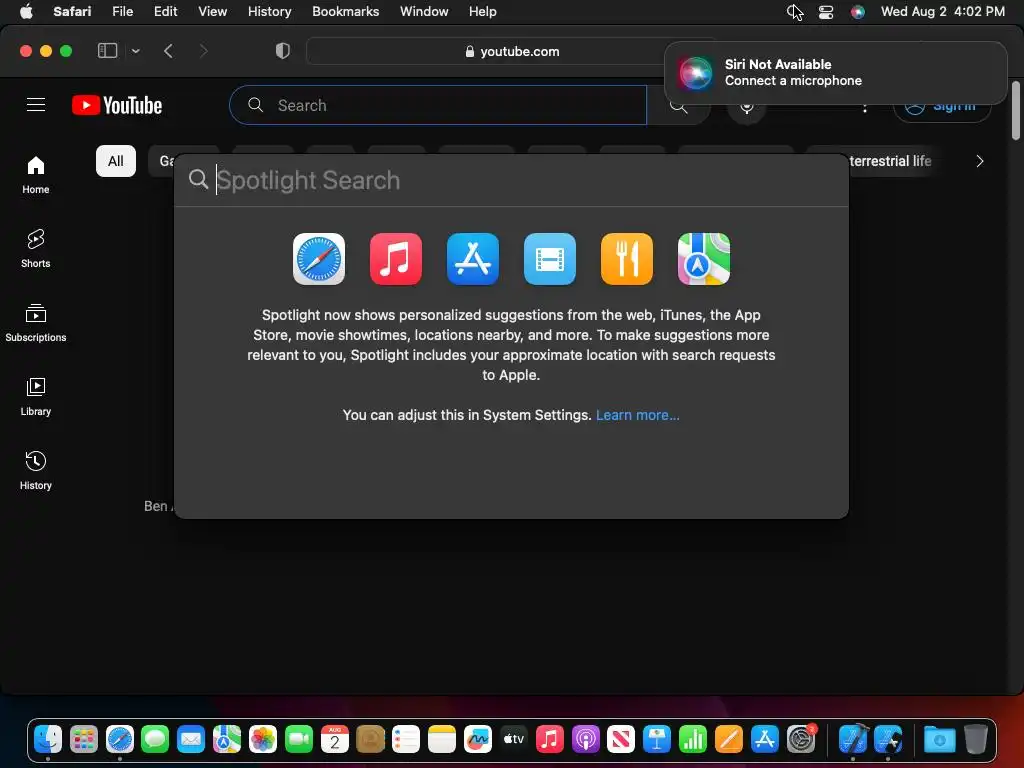Select the All category chip
This screenshot has height=768, width=1024.
pyautogui.click(x=116, y=161)
